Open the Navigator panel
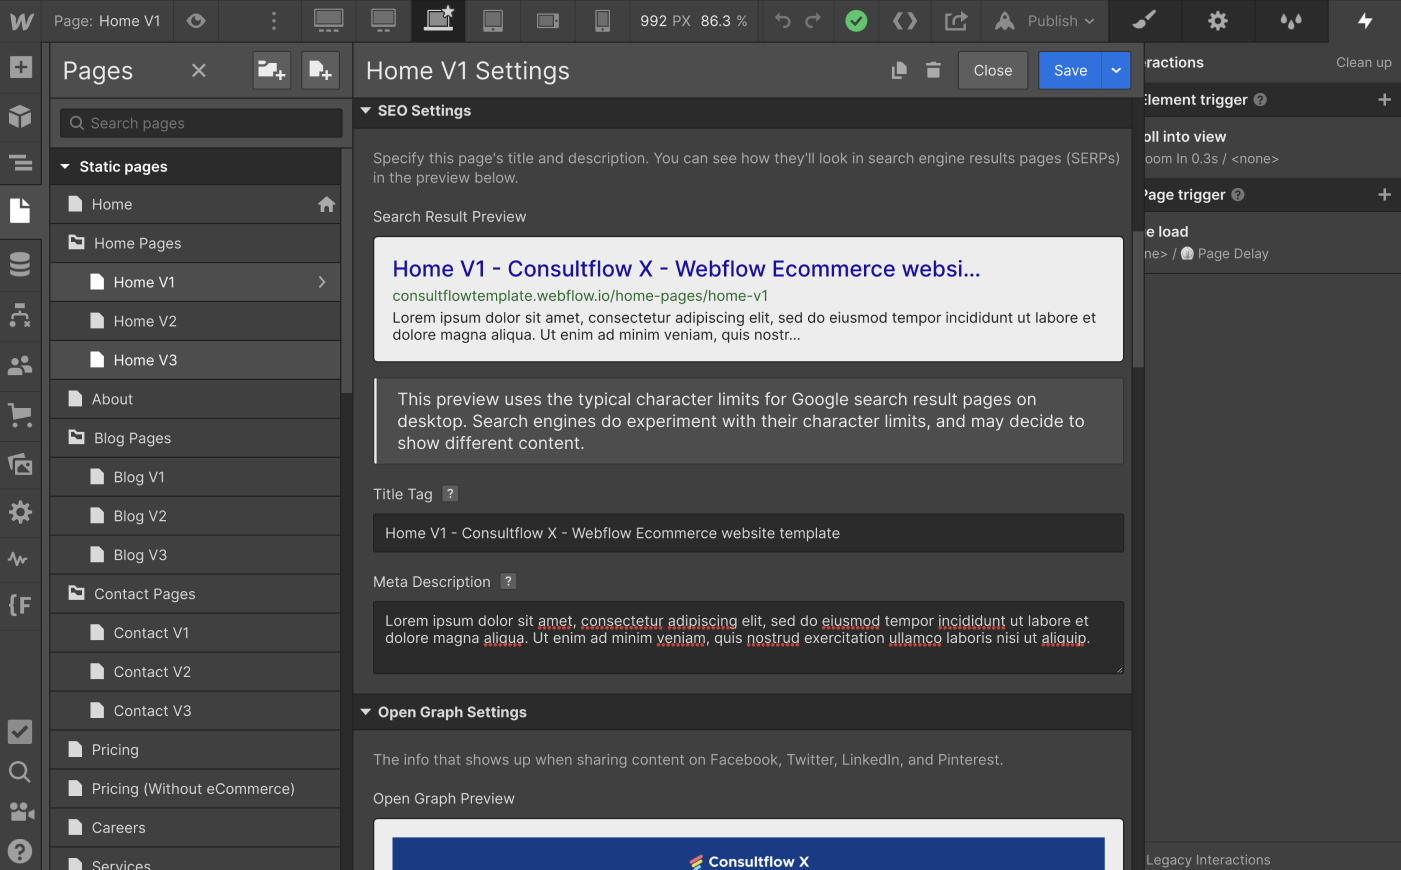 pyautogui.click(x=20, y=163)
